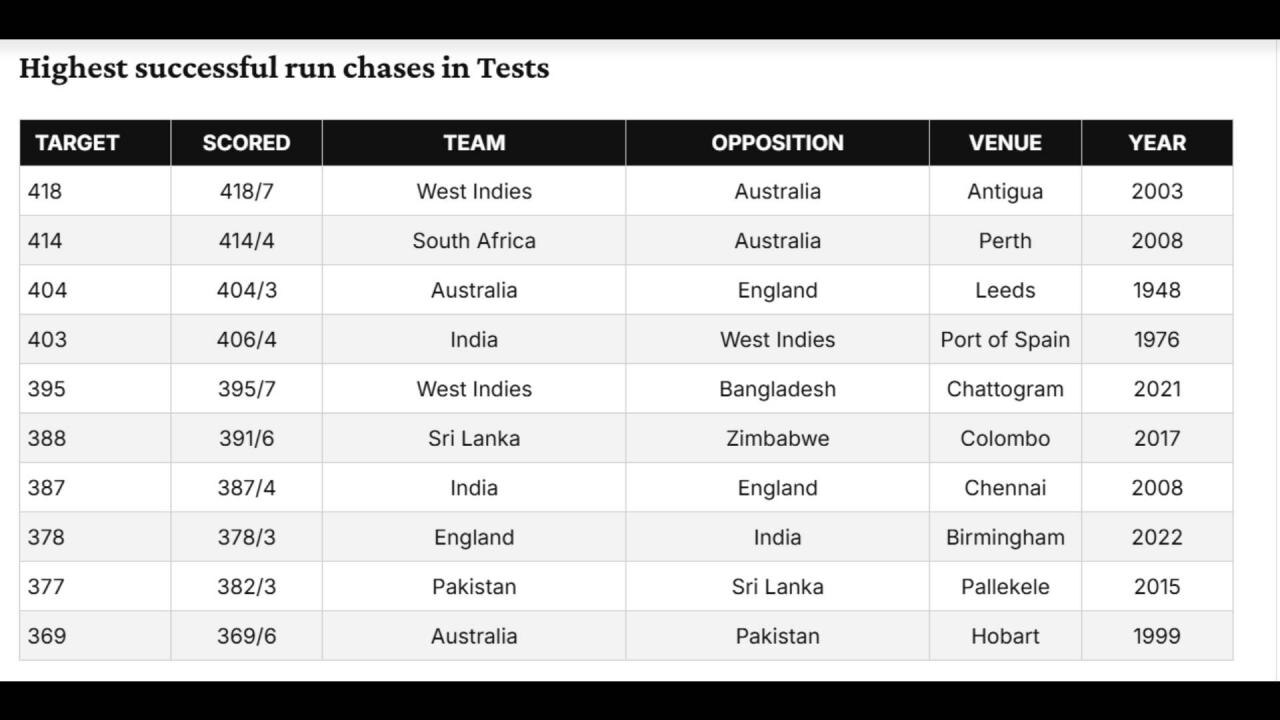Click the 382/3 score cell

246,587
